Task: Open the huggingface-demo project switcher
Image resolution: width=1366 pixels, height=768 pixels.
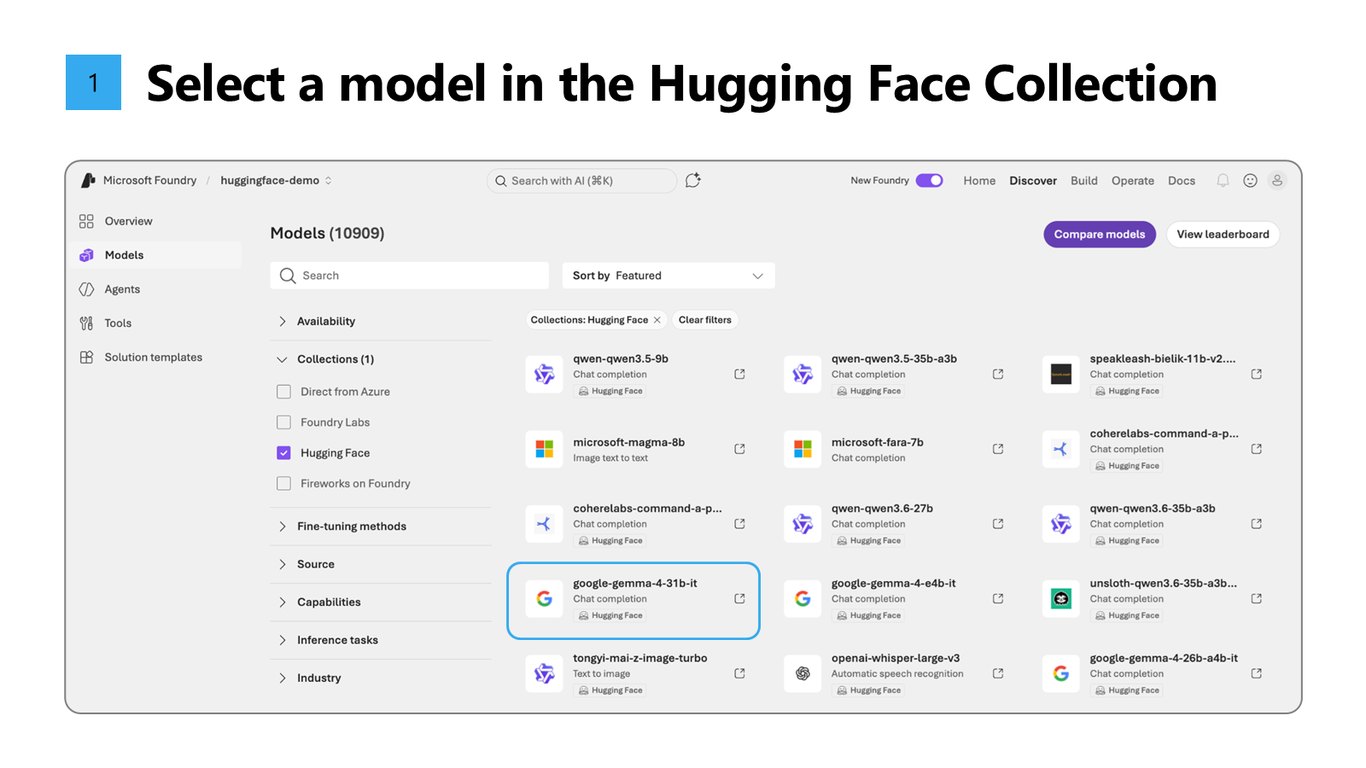Action: tap(276, 181)
